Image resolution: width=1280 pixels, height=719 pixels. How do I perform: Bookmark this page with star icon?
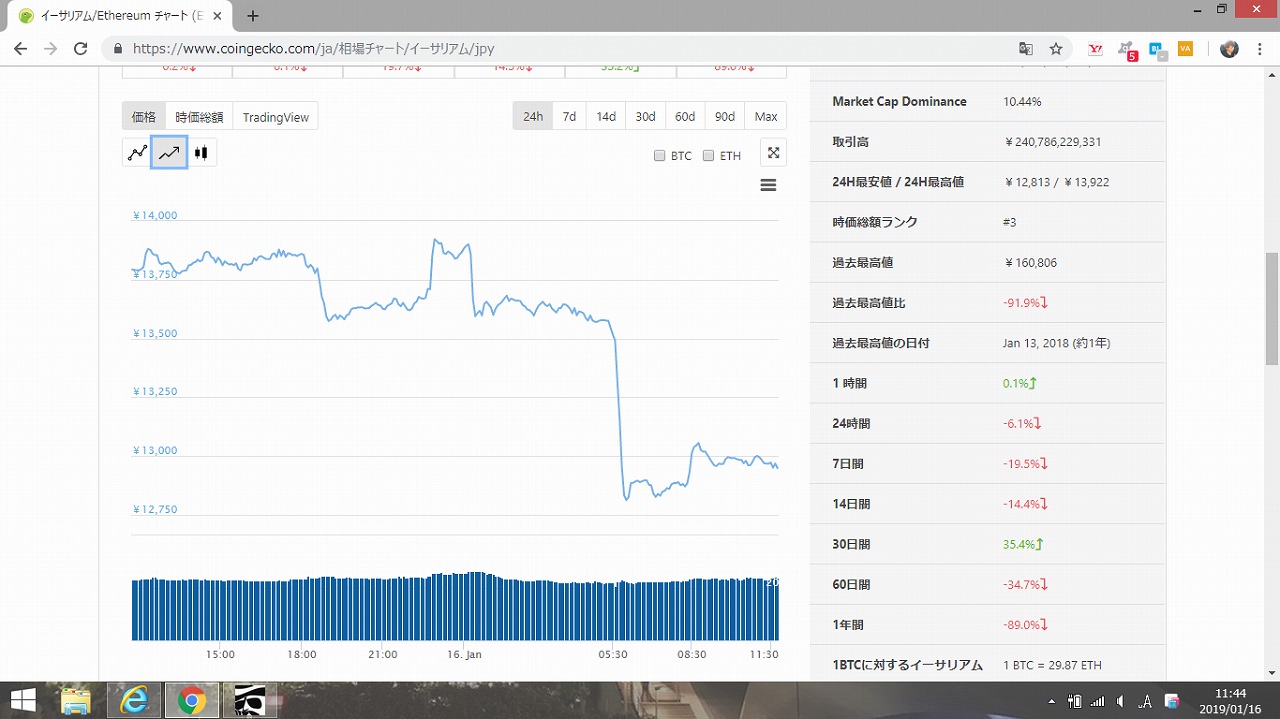[x=1056, y=48]
